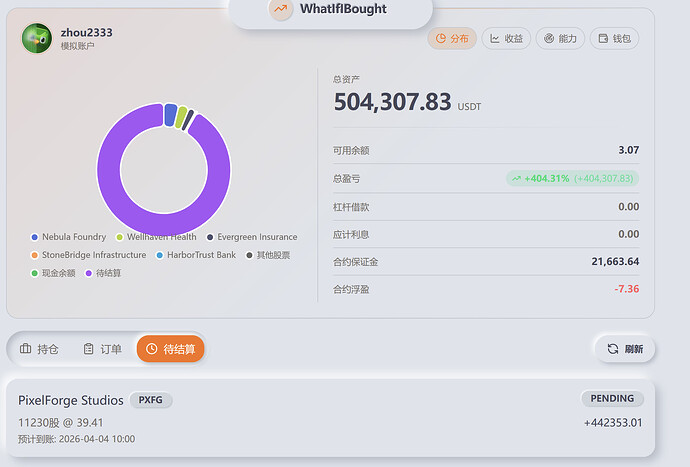
Task: Click the WhatIfIBought trend logo icon
Action: point(281,9)
